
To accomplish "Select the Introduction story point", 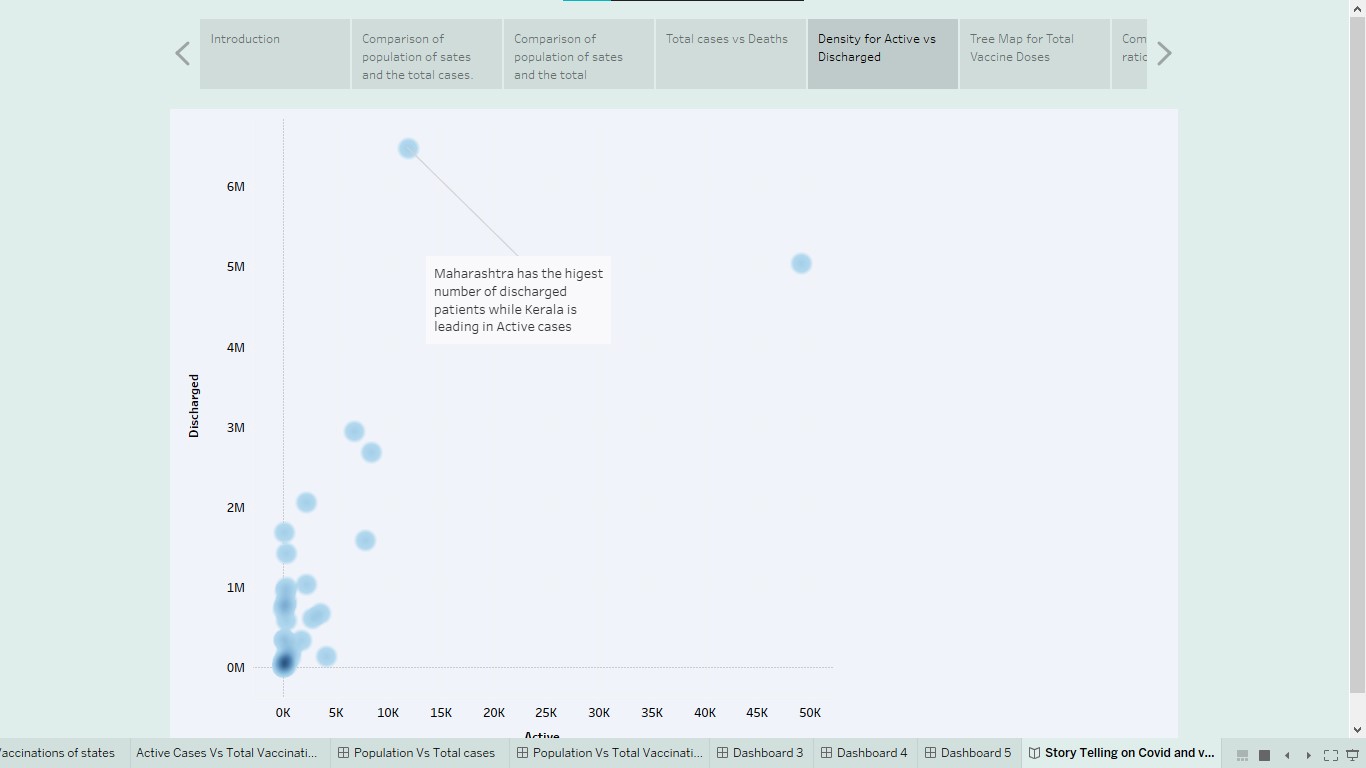I will [274, 53].
